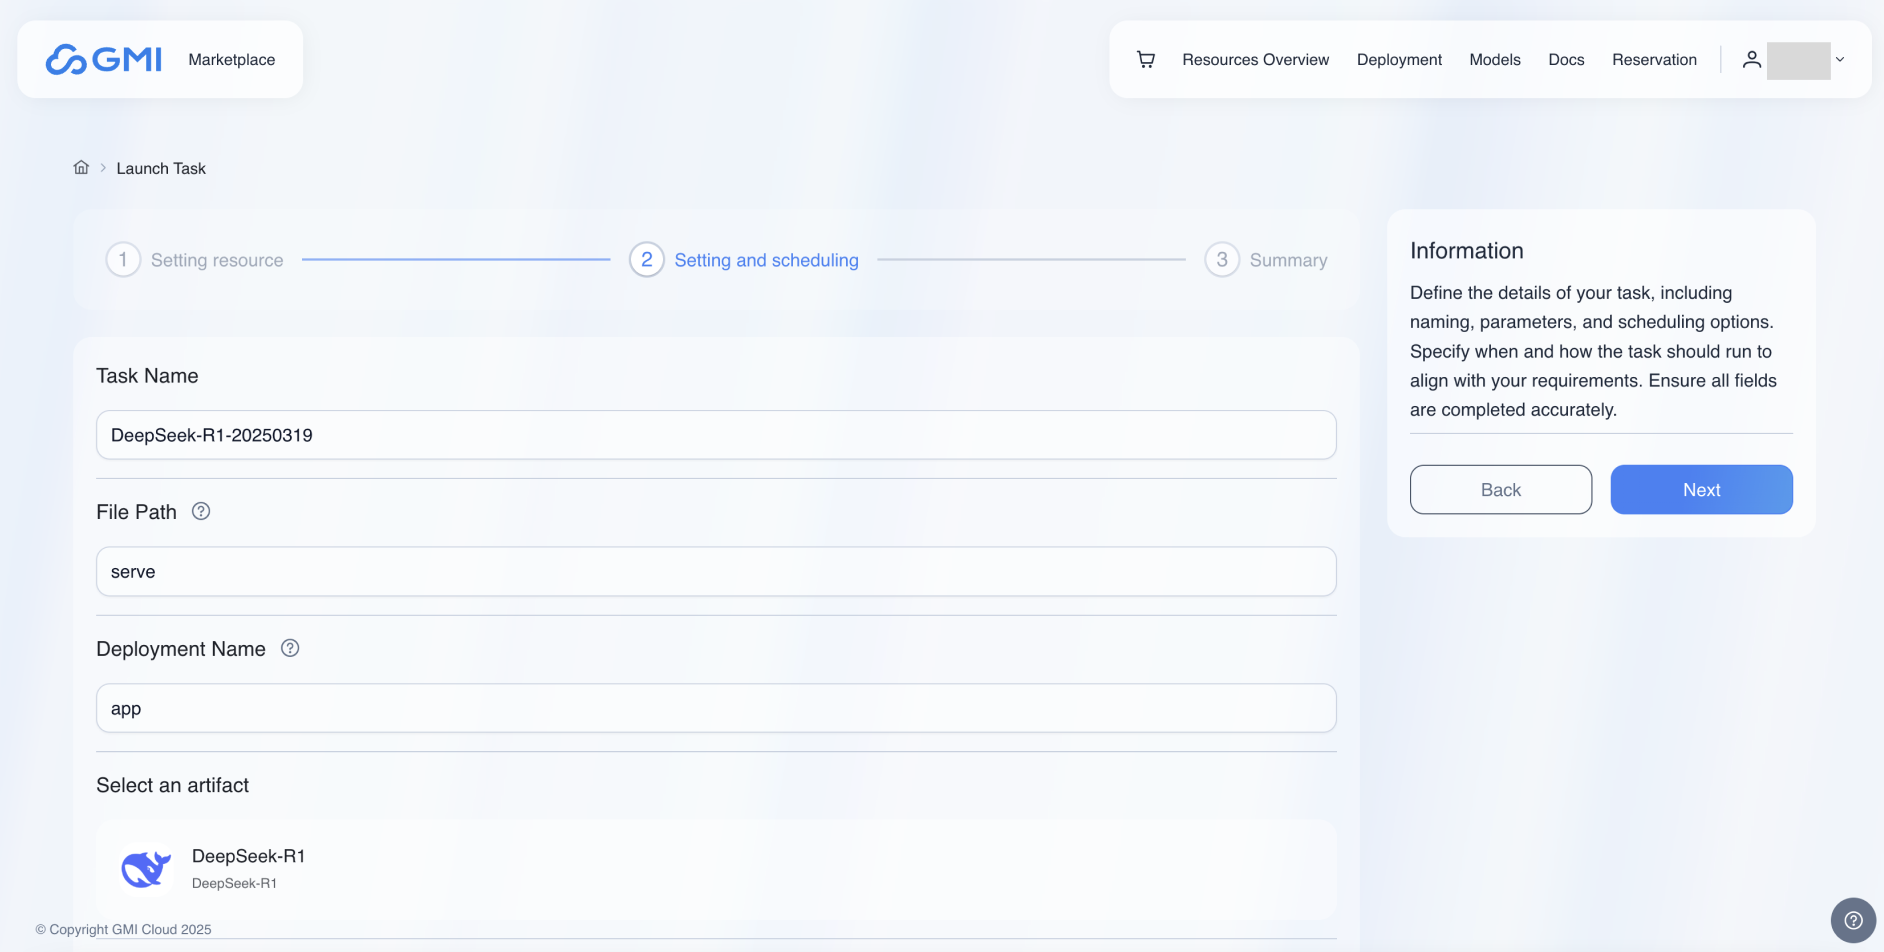The width and height of the screenshot is (1884, 952).
Task: Click the Next button
Action: point(1701,490)
